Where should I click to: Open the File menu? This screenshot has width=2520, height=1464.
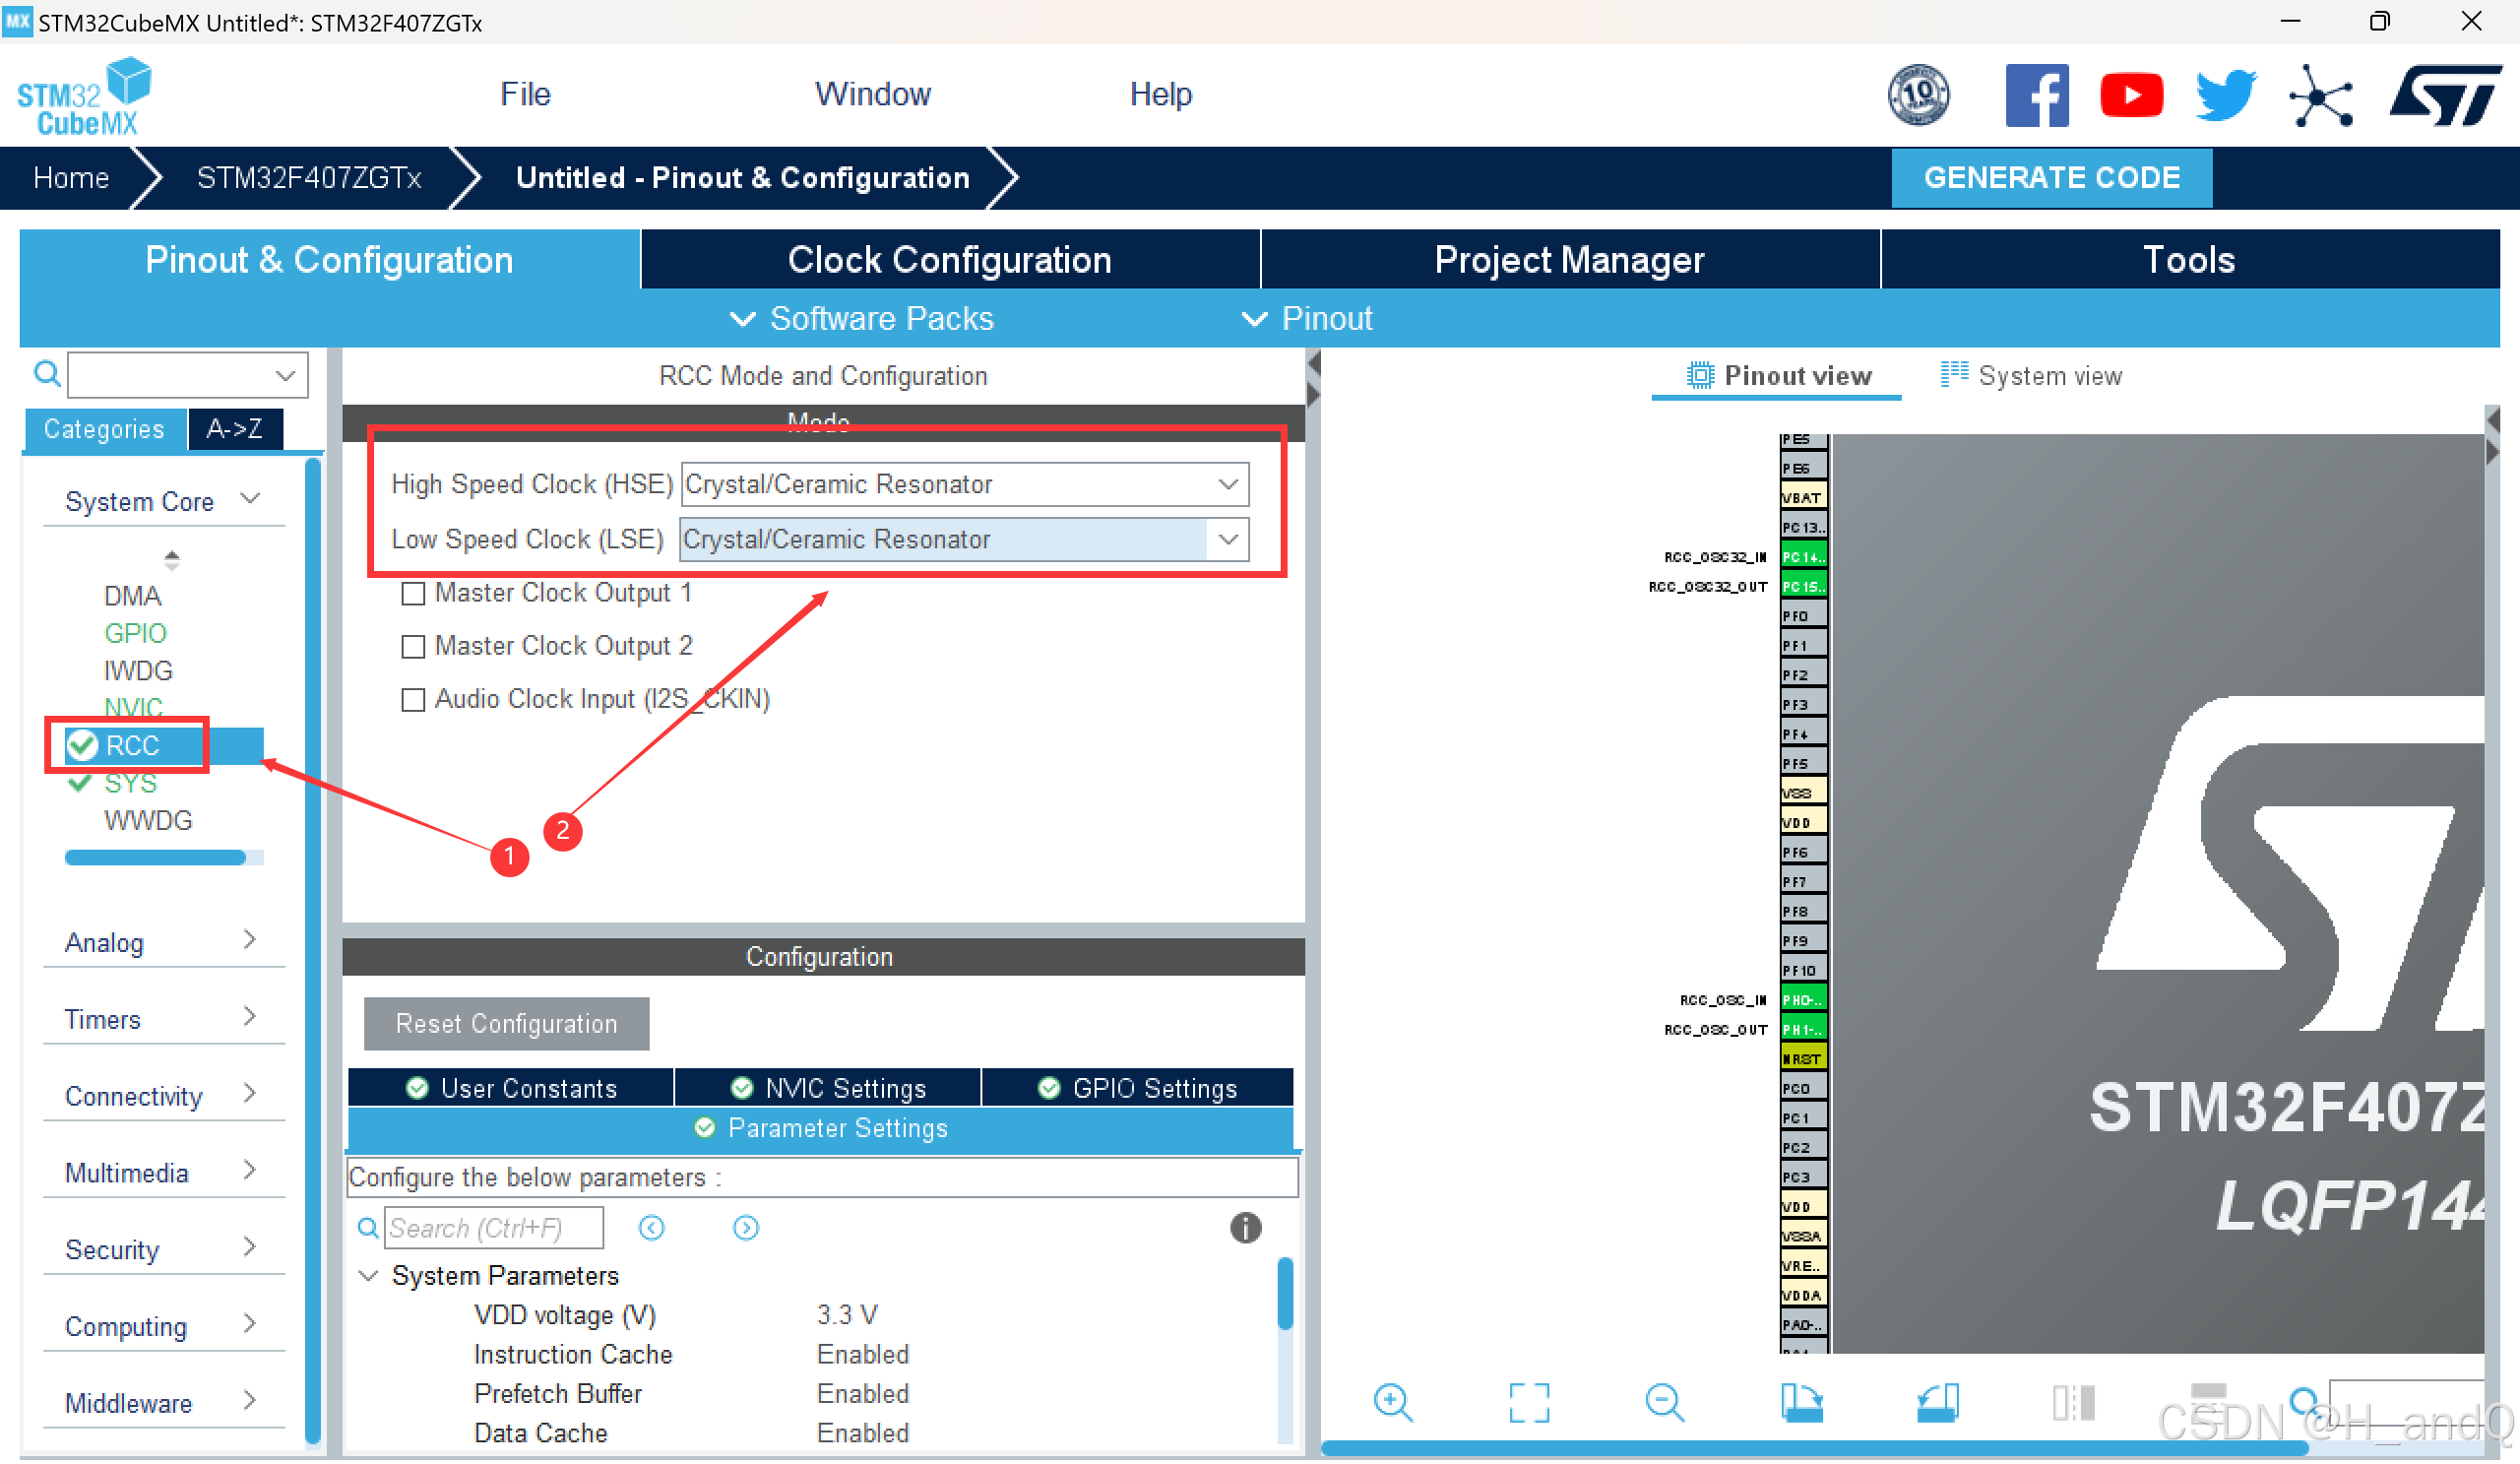[525, 94]
